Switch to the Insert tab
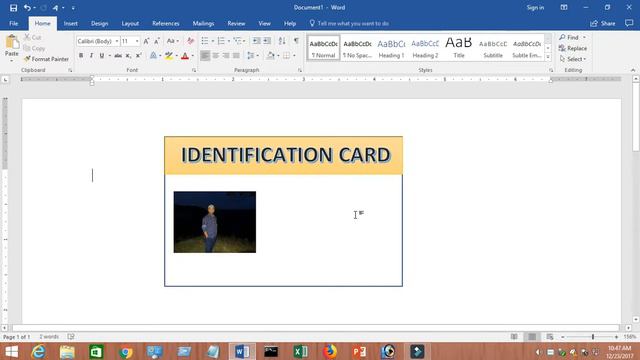 click(71, 24)
